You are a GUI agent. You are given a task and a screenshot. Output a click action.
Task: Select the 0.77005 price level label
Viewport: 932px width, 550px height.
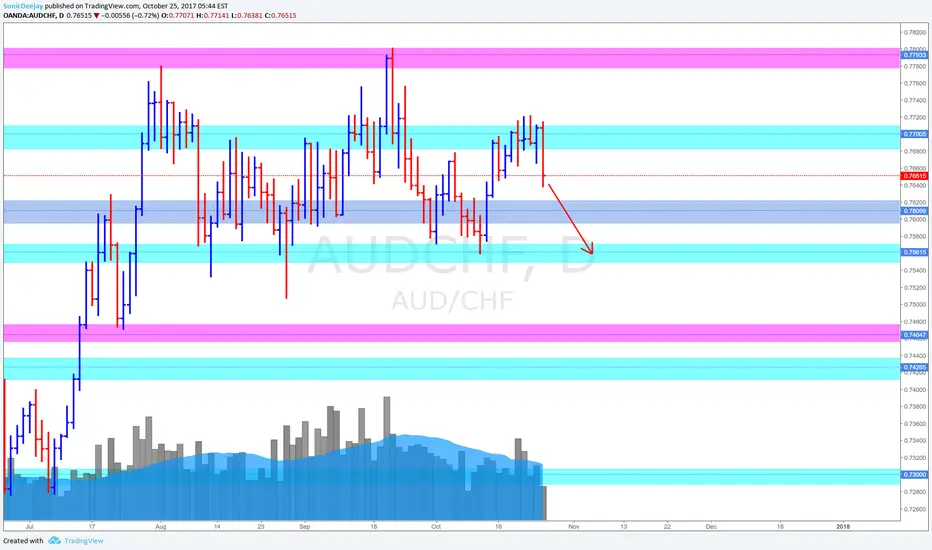914,134
